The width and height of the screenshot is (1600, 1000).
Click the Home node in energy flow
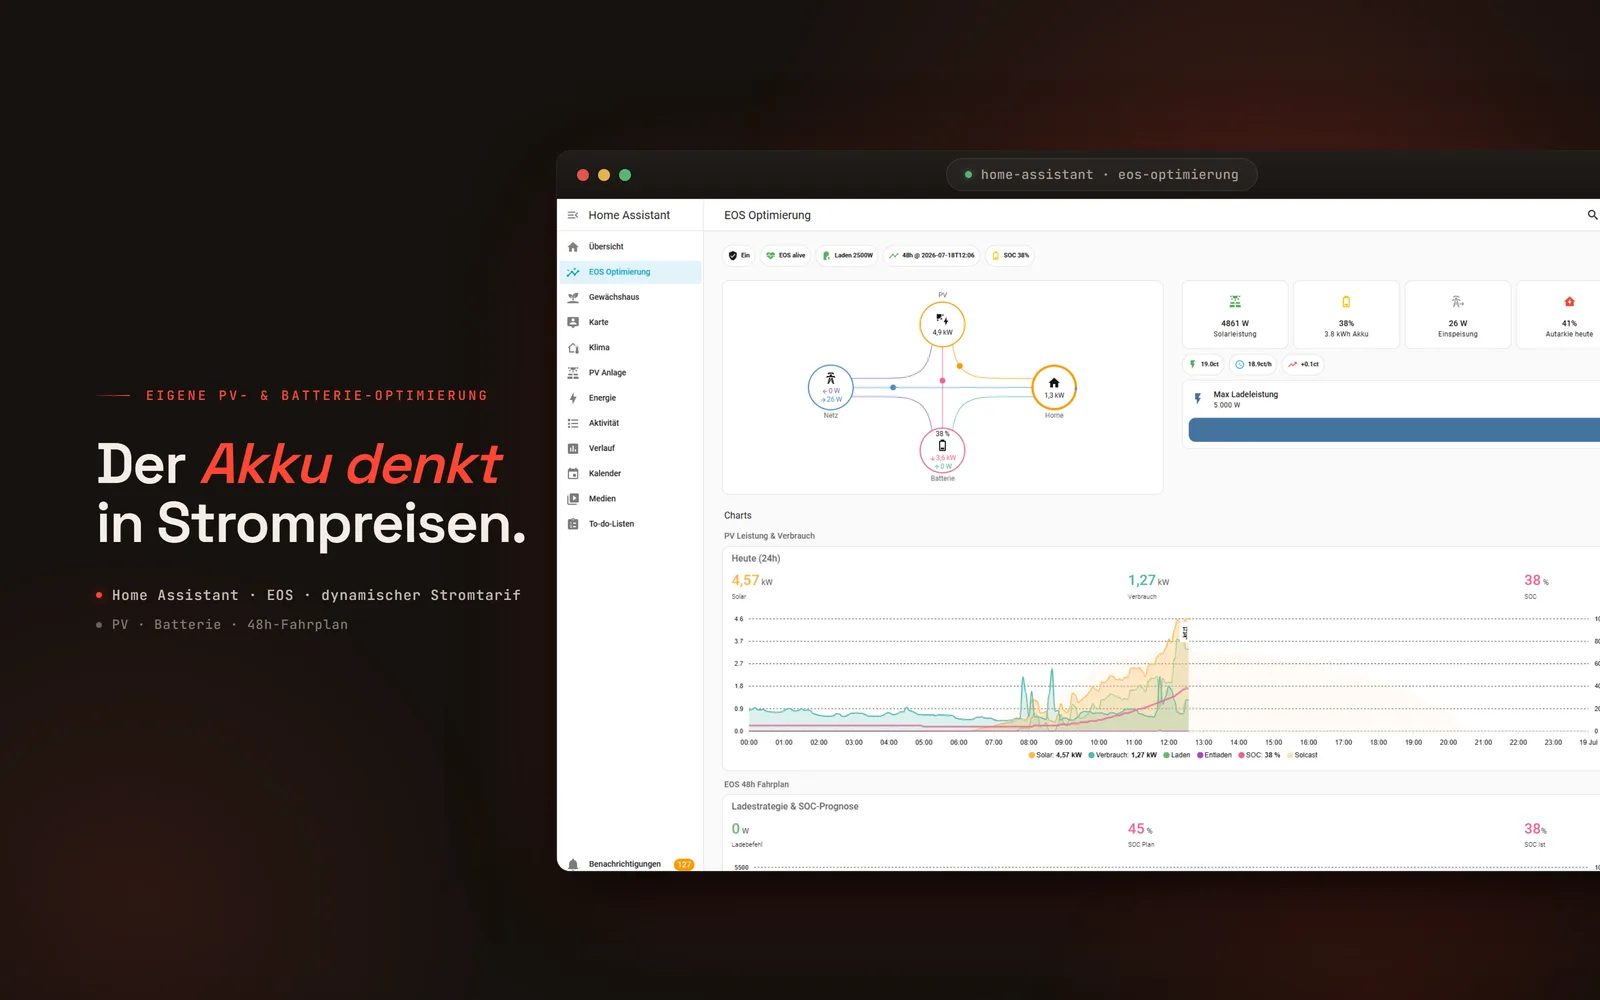pyautogui.click(x=1054, y=387)
